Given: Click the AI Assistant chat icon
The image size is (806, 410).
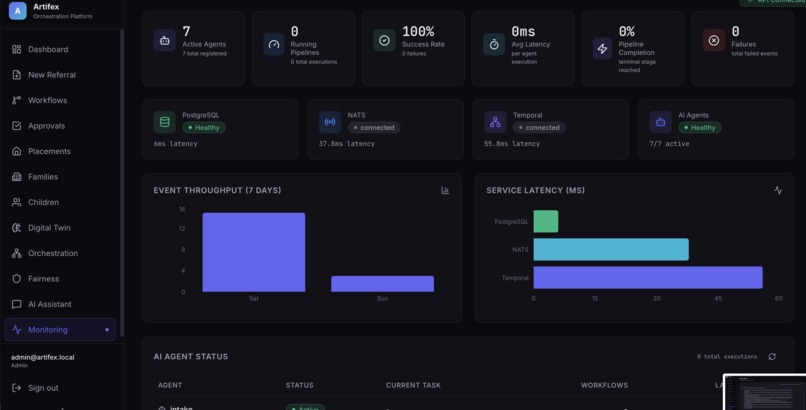Looking at the screenshot, I should [x=16, y=304].
